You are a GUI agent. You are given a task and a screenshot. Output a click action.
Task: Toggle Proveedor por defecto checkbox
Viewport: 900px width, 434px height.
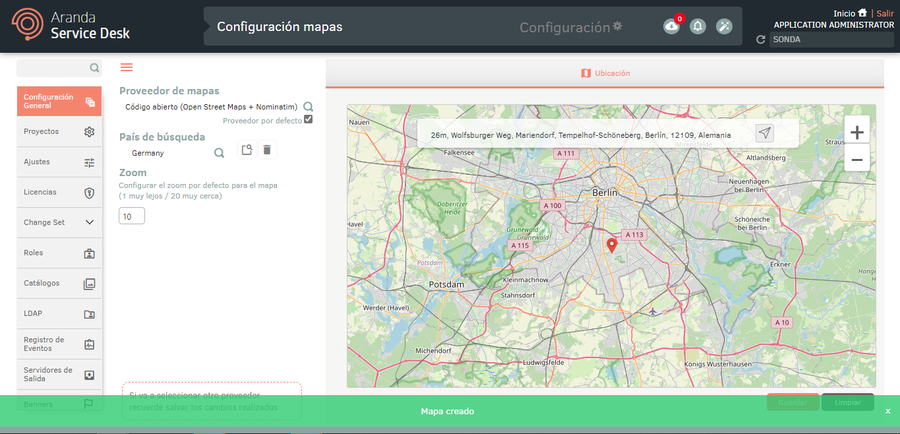pyautogui.click(x=308, y=119)
